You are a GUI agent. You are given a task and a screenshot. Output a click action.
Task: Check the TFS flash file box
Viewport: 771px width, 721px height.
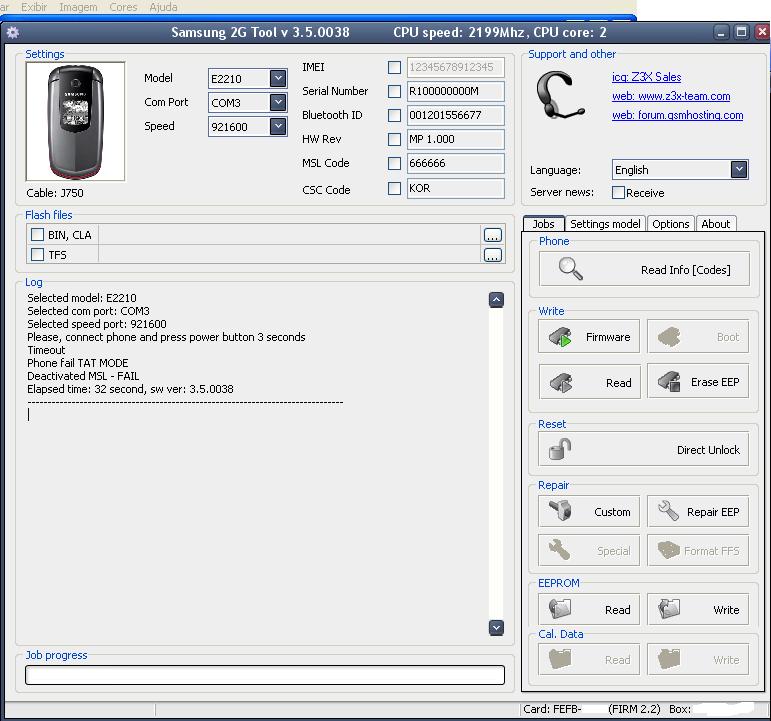pyautogui.click(x=37, y=254)
